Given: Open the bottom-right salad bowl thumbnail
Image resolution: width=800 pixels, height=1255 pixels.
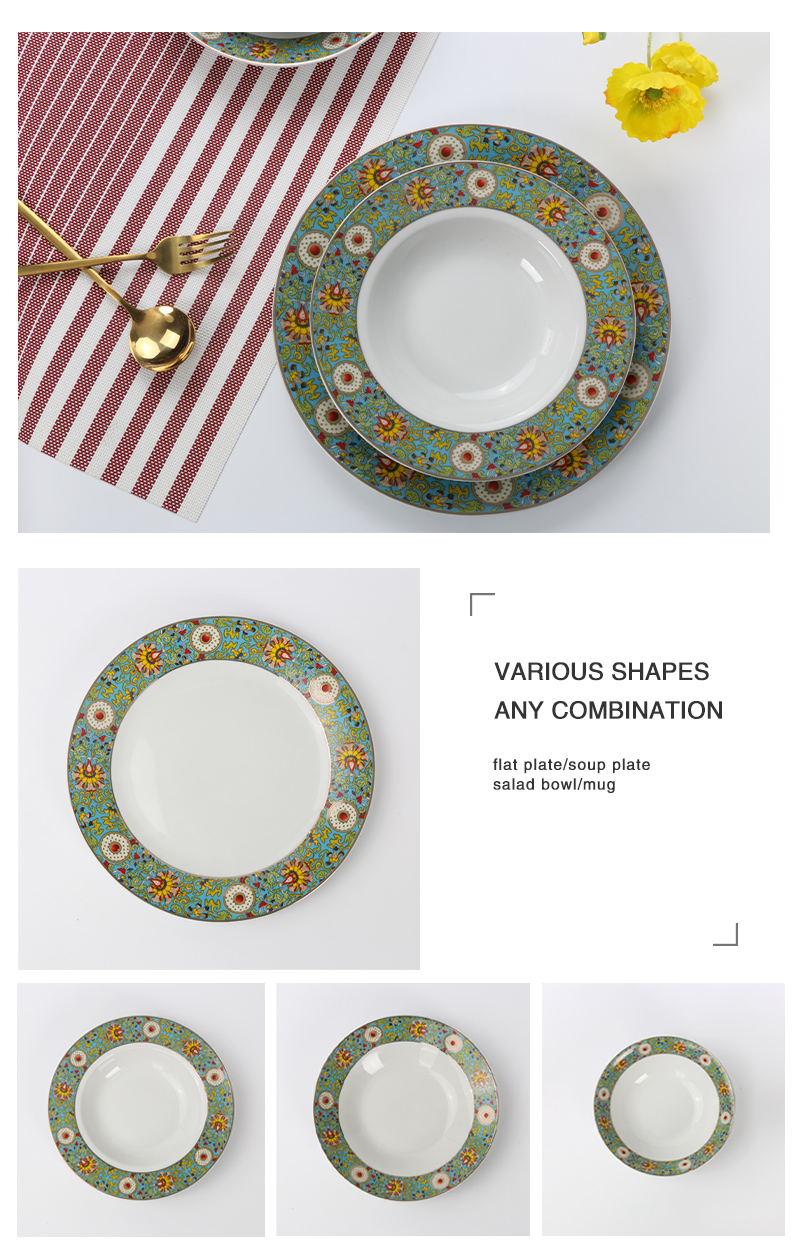Looking at the screenshot, I should pyautogui.click(x=664, y=1109).
